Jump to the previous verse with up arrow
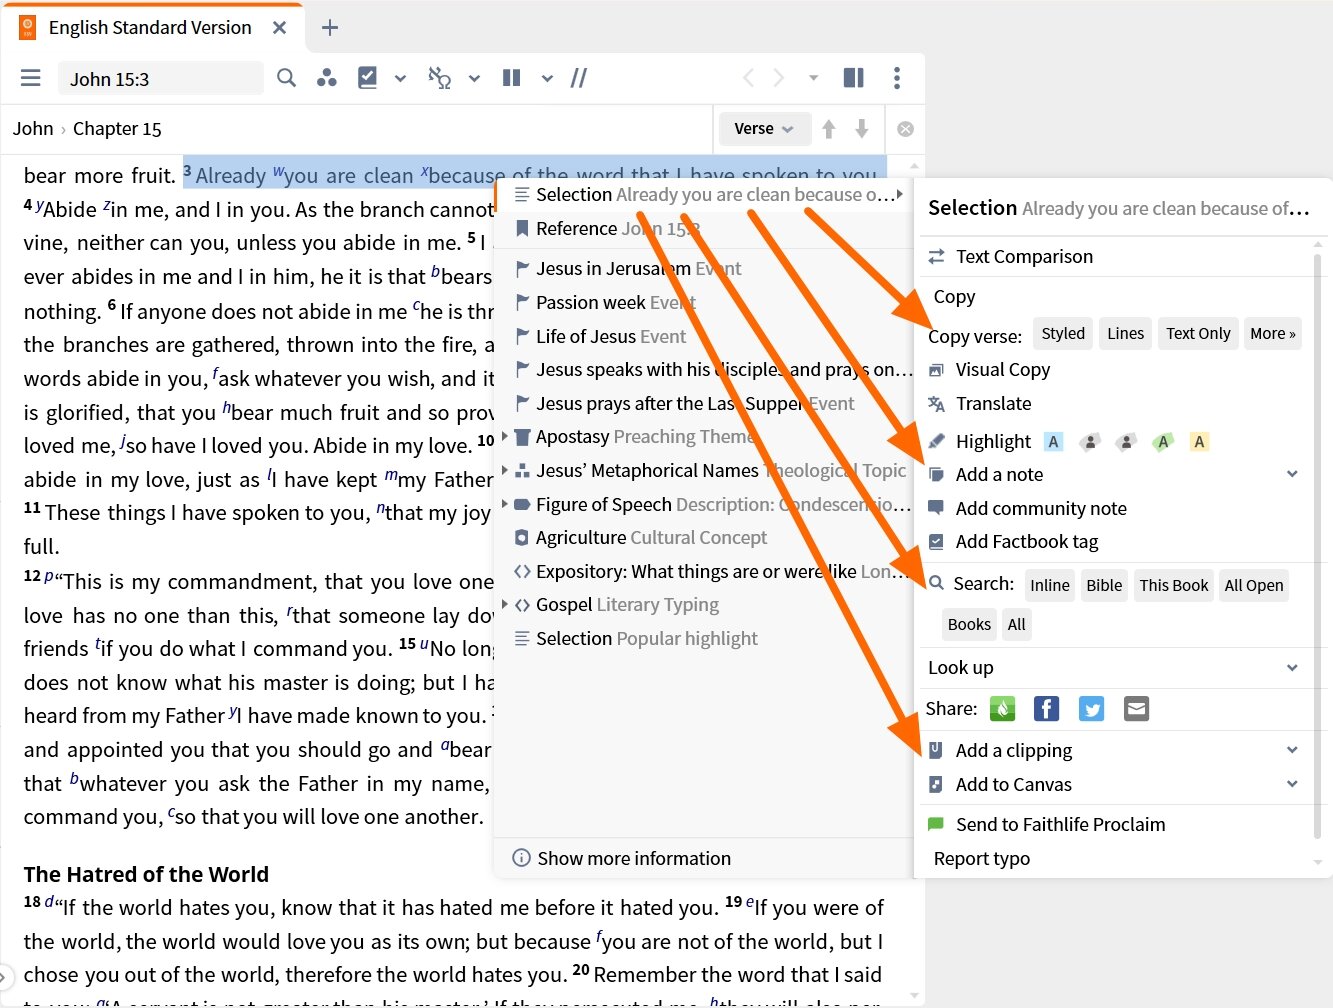 829,129
